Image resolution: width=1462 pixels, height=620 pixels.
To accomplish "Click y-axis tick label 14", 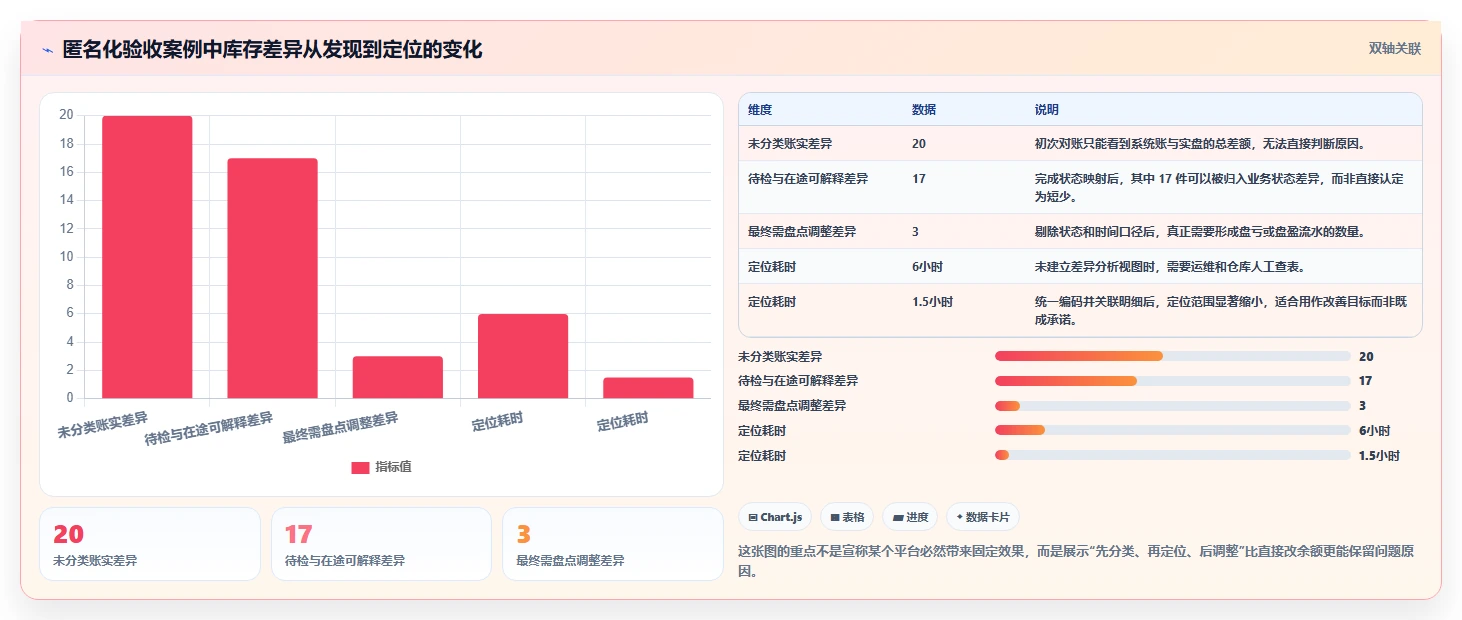I will click(x=66, y=200).
